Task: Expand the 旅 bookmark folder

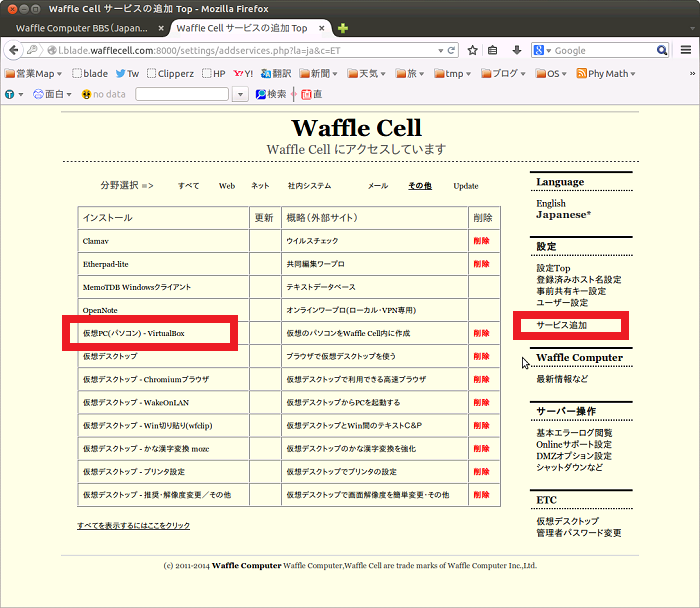Action: coord(410,74)
